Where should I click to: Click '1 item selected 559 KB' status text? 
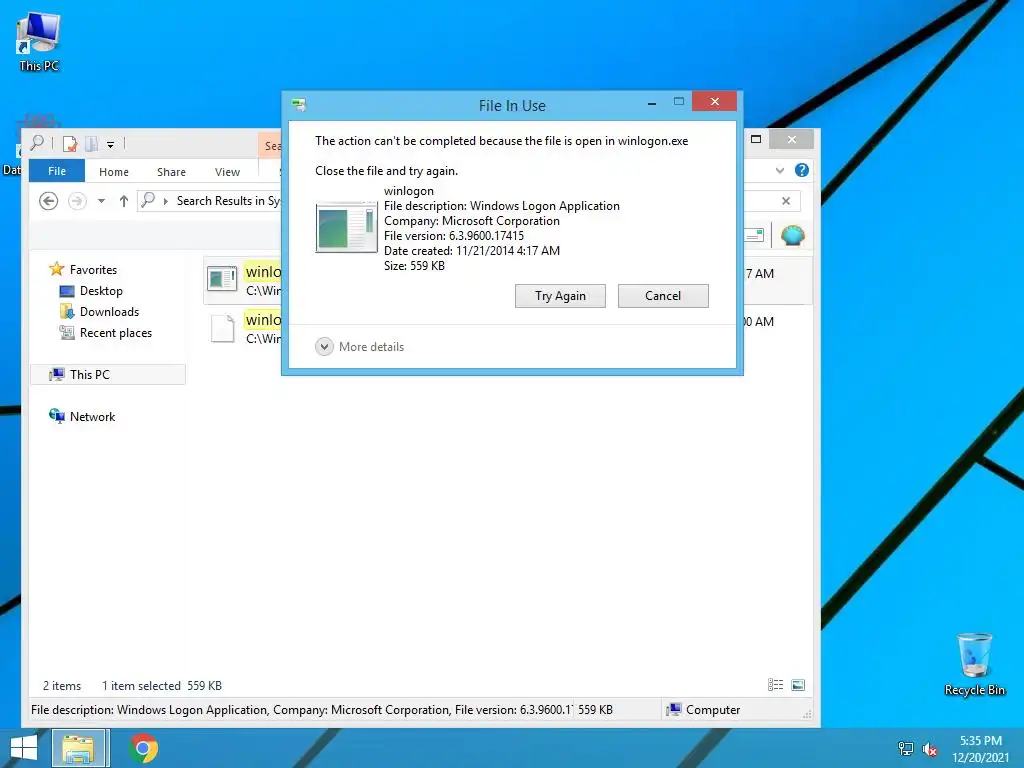[x=161, y=686]
